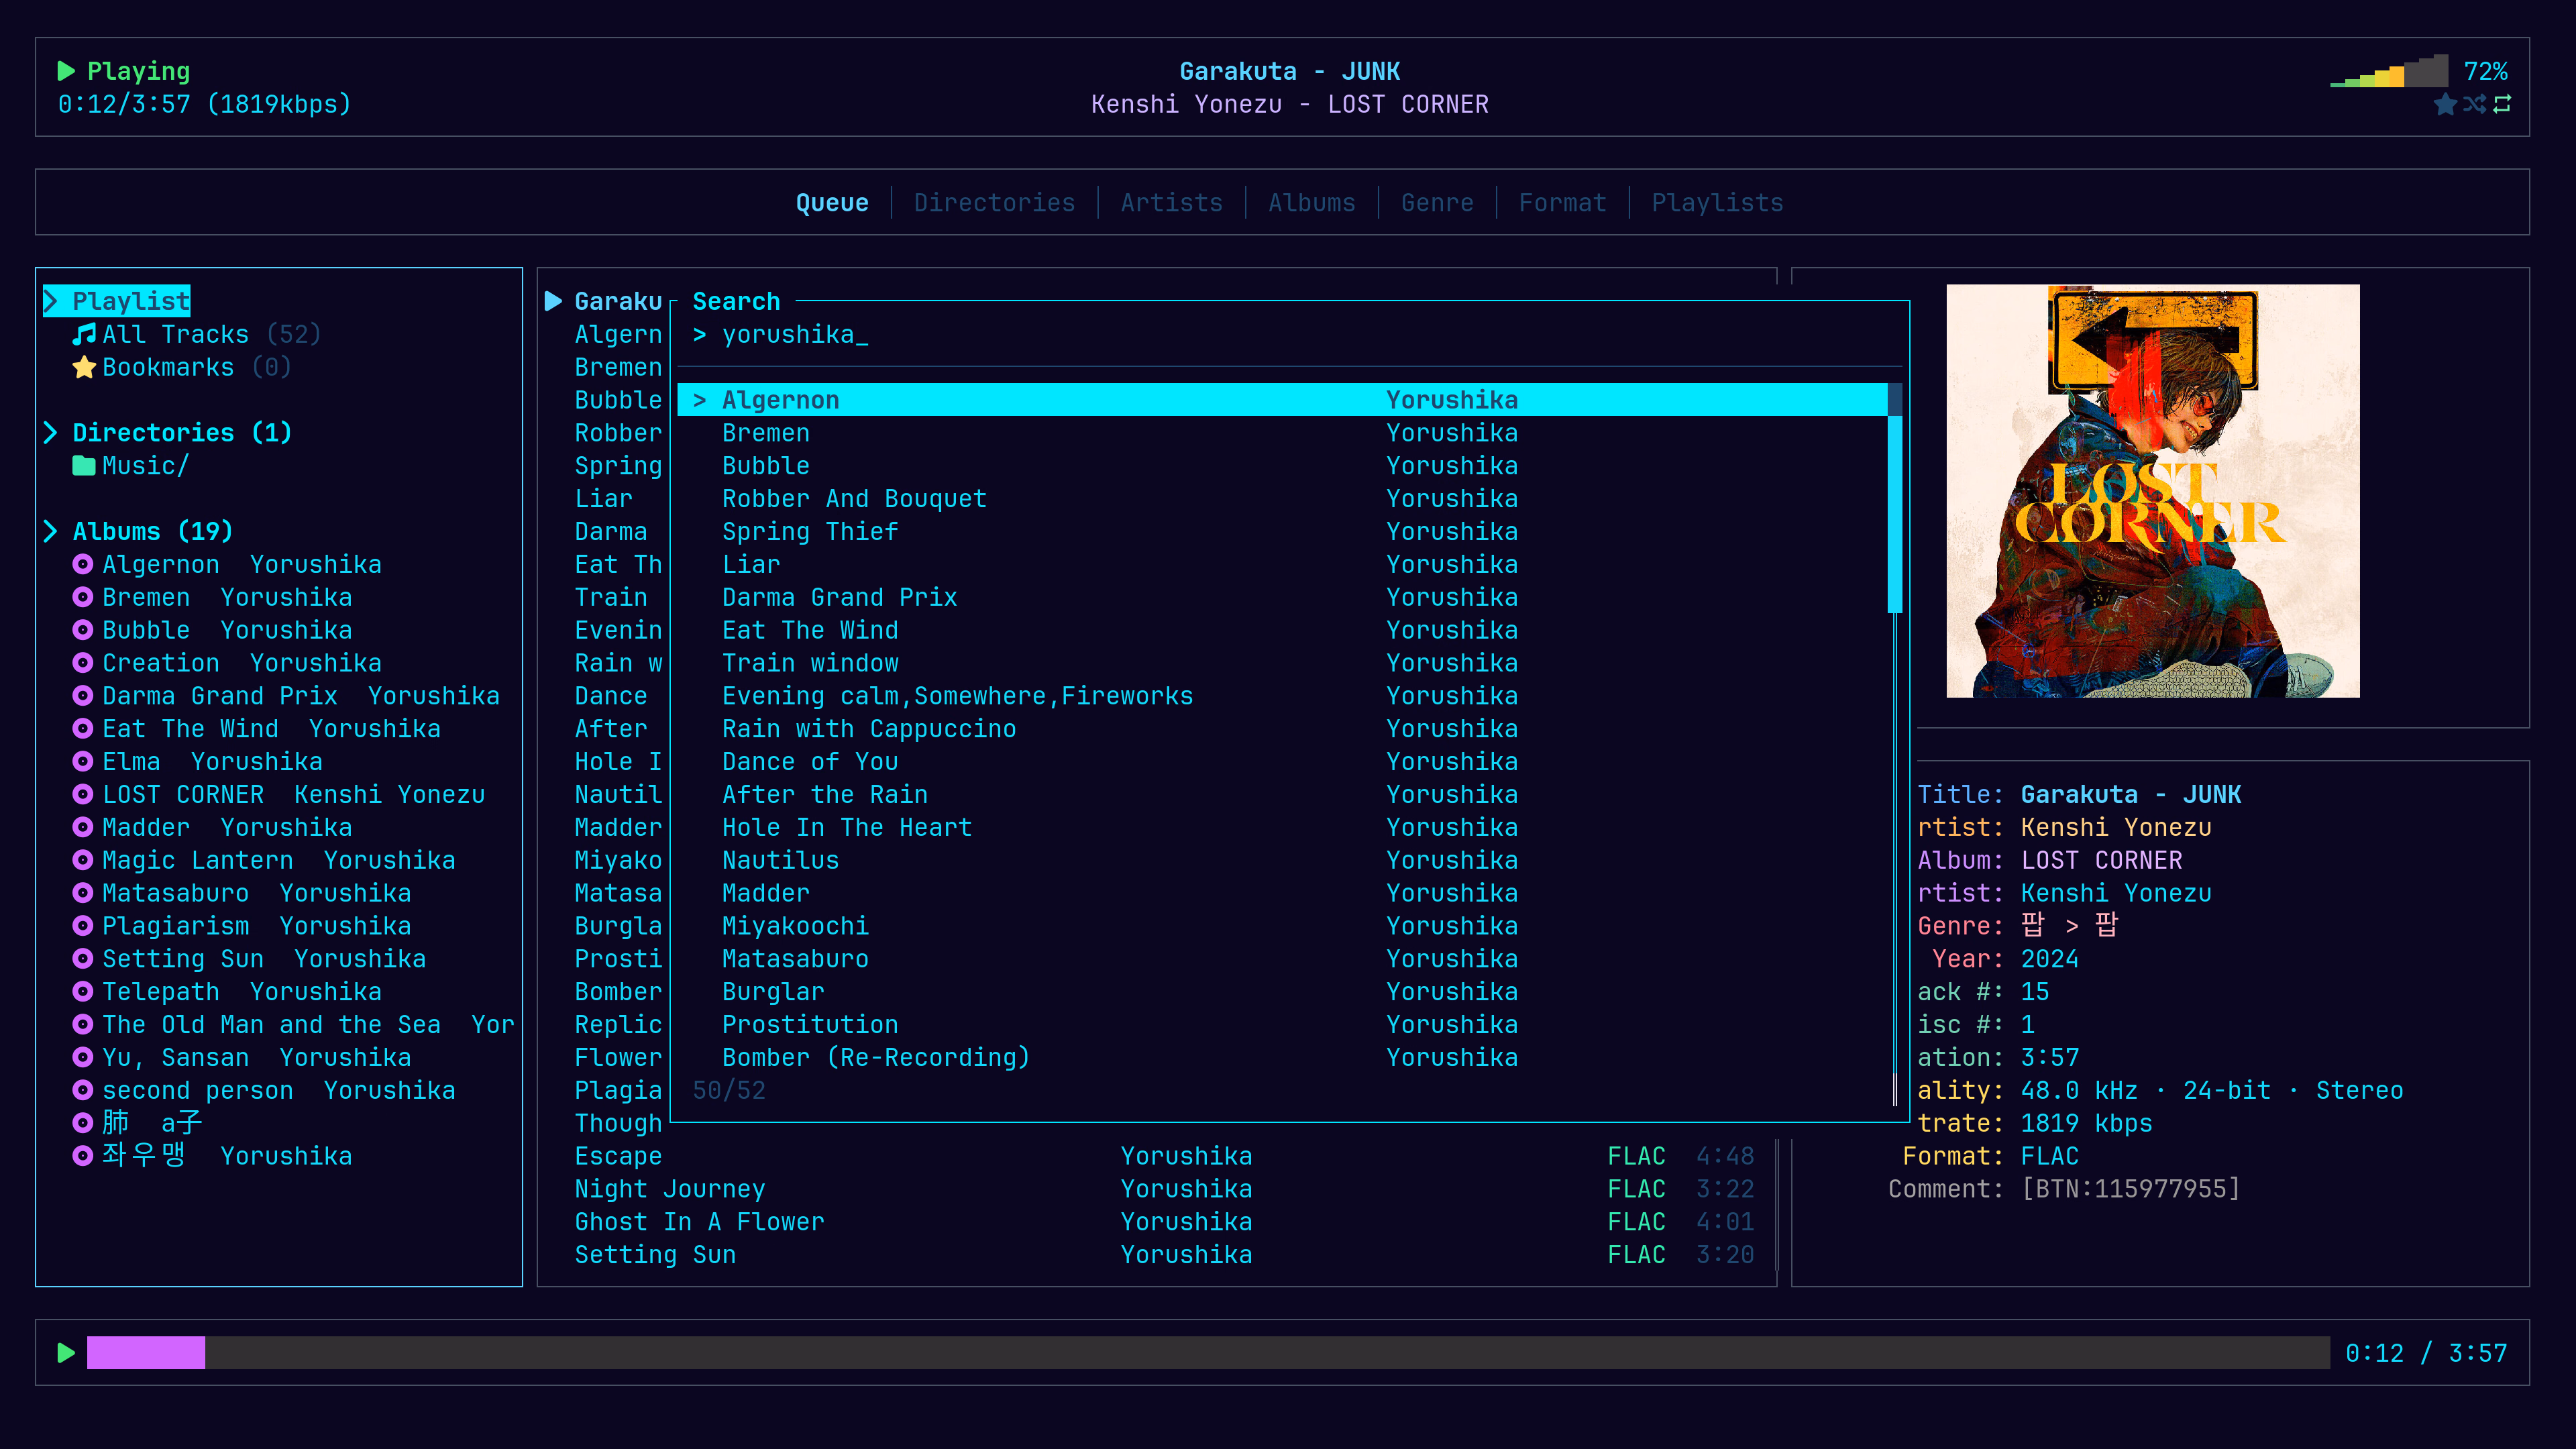This screenshot has height=1449, width=2576.
Task: Open the Format tab
Action: click(x=1562, y=203)
